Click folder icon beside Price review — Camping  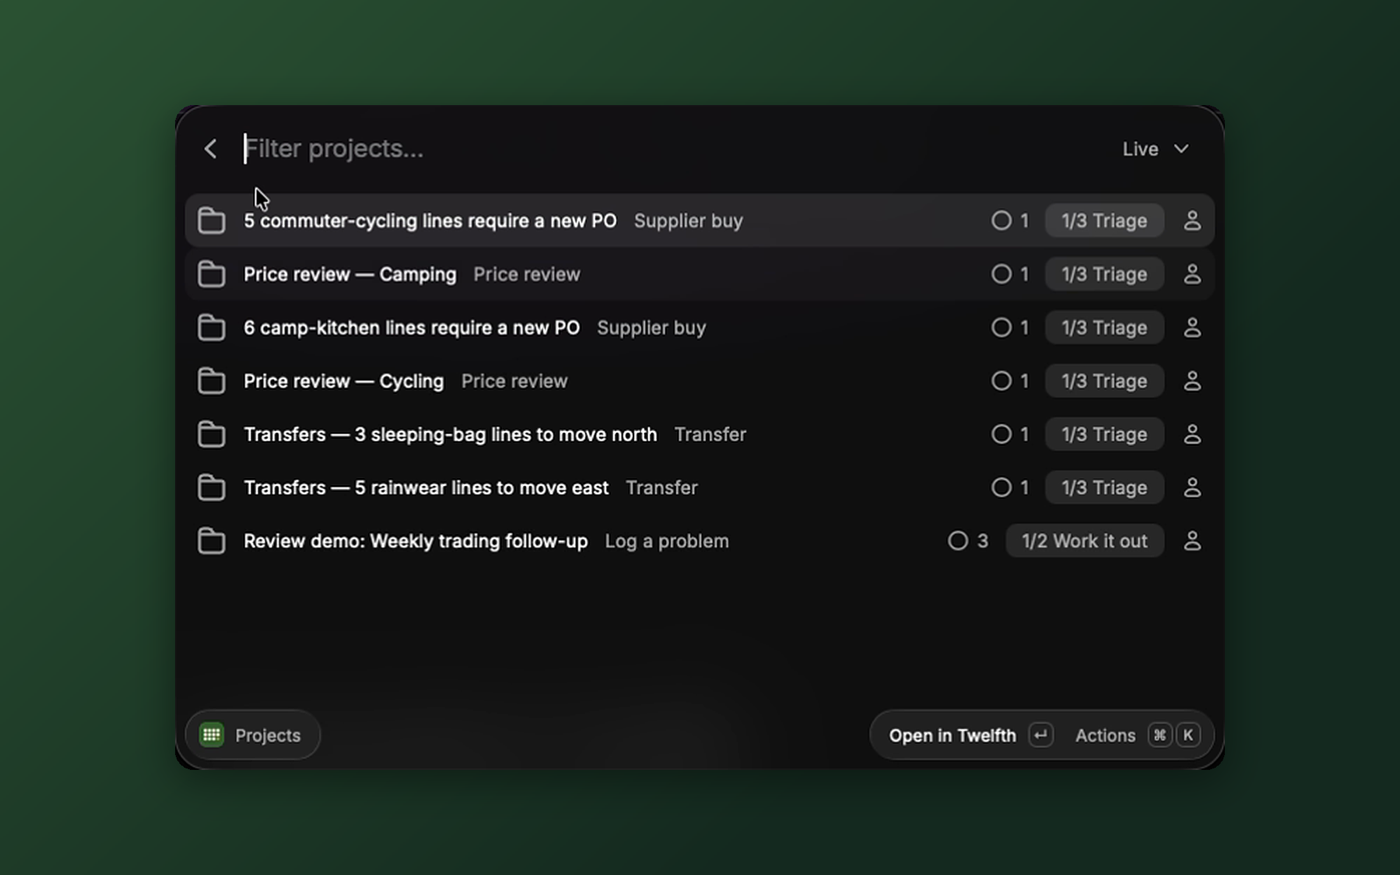coord(211,274)
